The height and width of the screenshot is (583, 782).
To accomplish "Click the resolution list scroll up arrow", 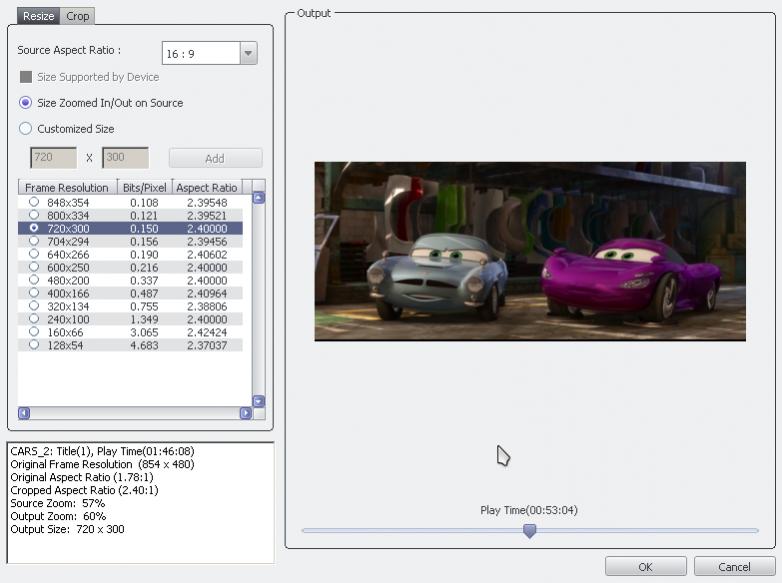I will click(259, 198).
